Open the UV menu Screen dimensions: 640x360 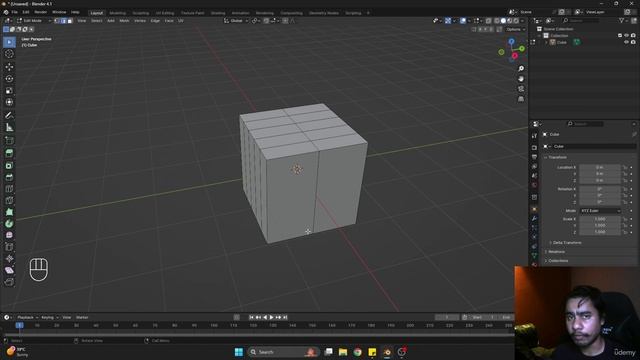coord(181,20)
